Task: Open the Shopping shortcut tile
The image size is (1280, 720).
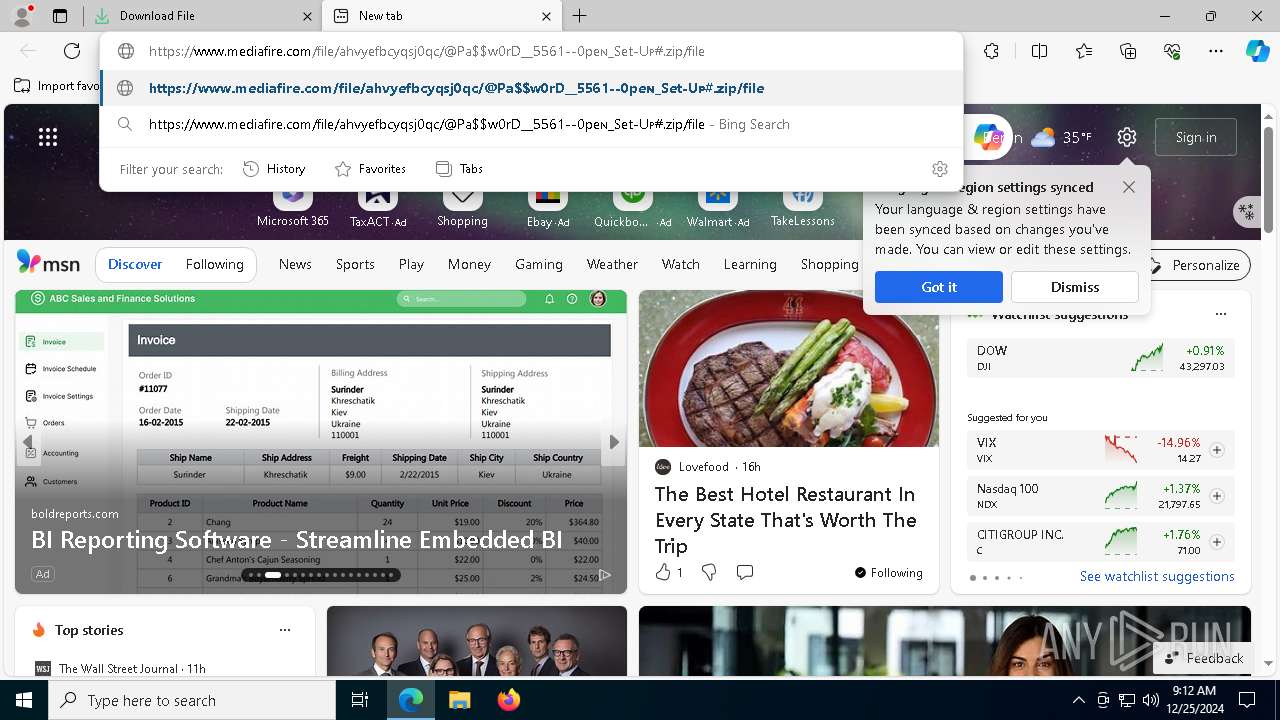Action: (462, 206)
